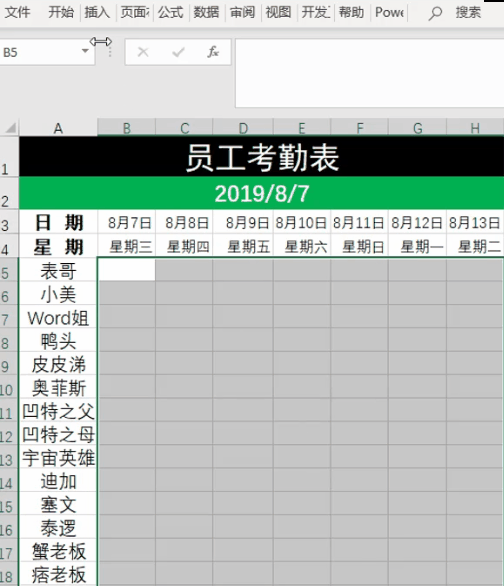Click the search magnifier icon

435,13
